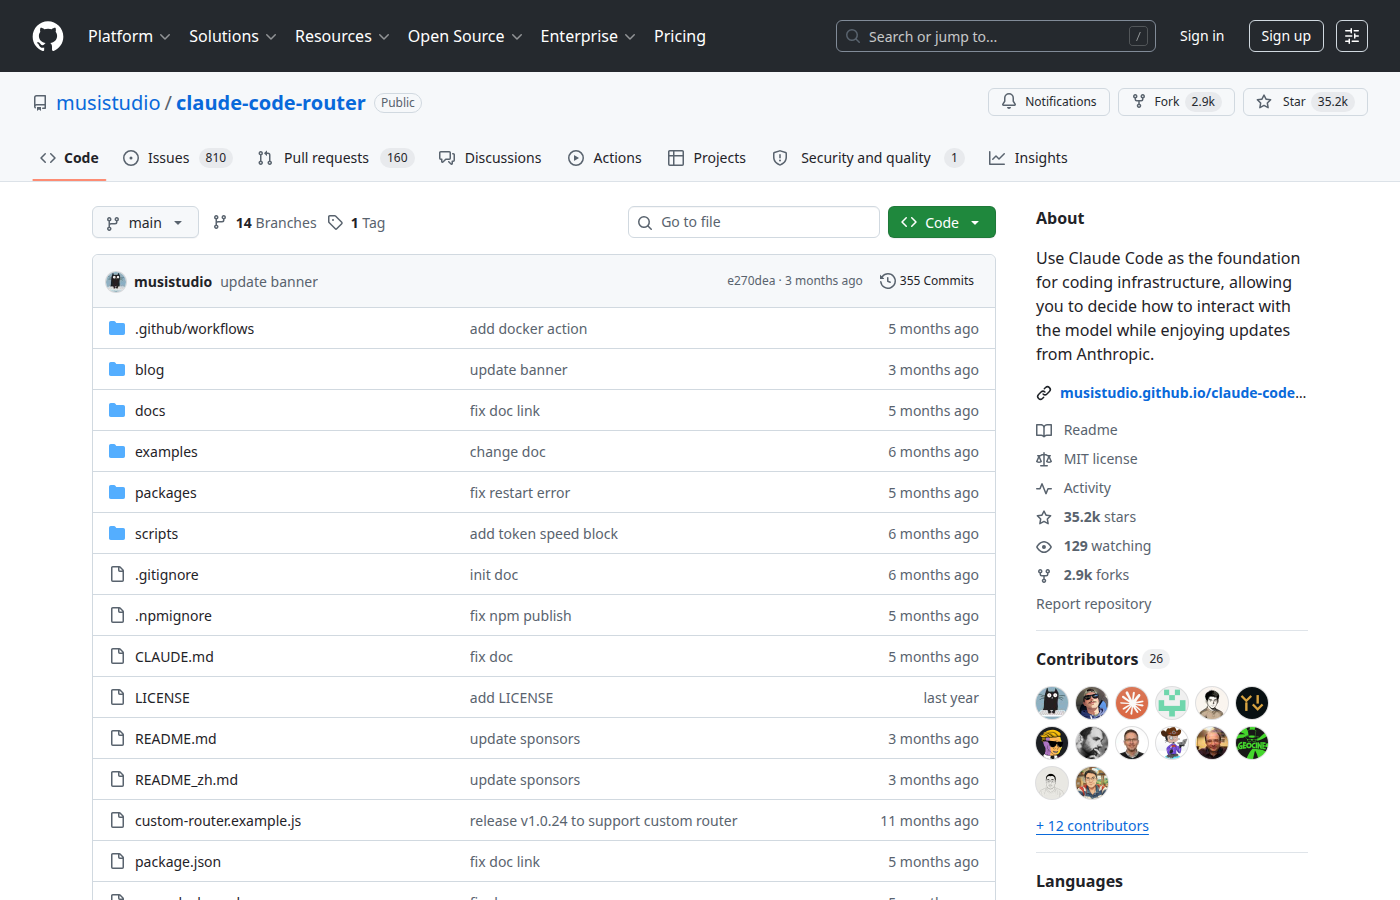The image size is (1400, 900).
Task: Open the Pricing link in header
Action: coord(680,36)
